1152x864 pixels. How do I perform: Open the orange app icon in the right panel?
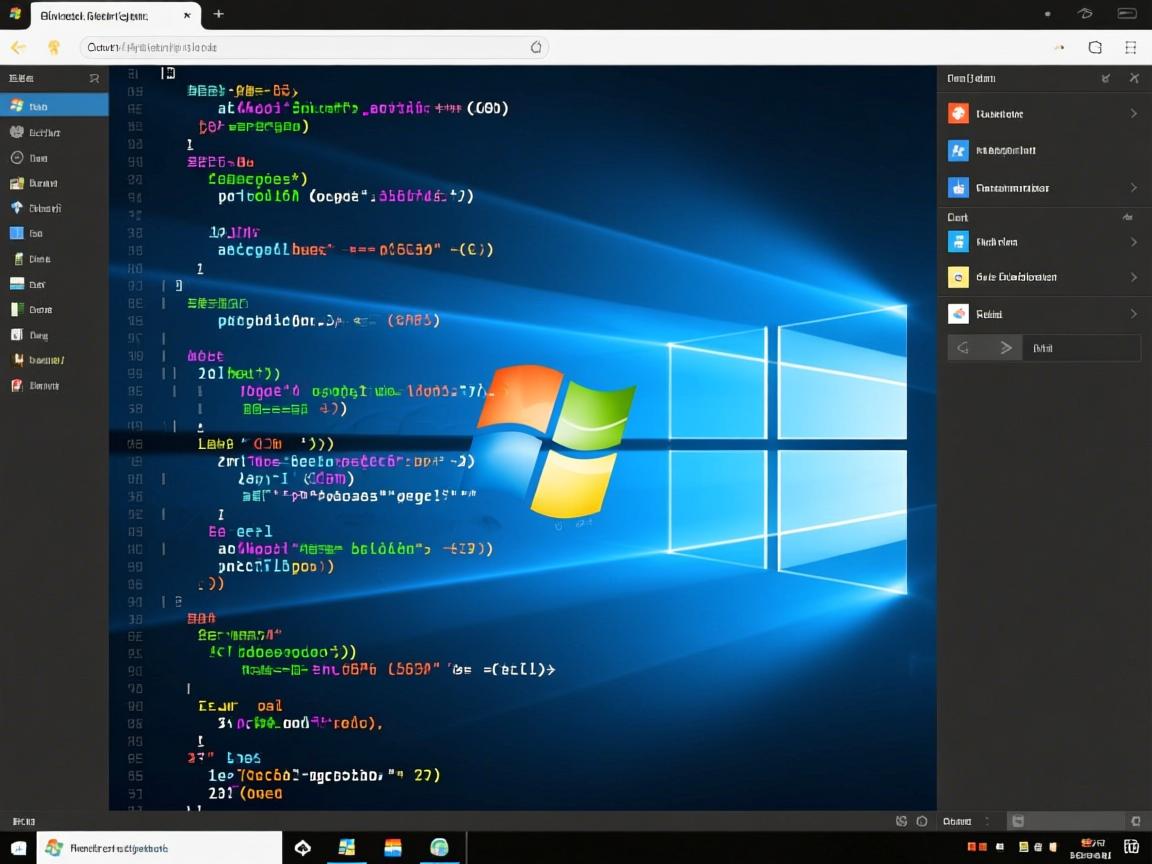click(x=958, y=112)
